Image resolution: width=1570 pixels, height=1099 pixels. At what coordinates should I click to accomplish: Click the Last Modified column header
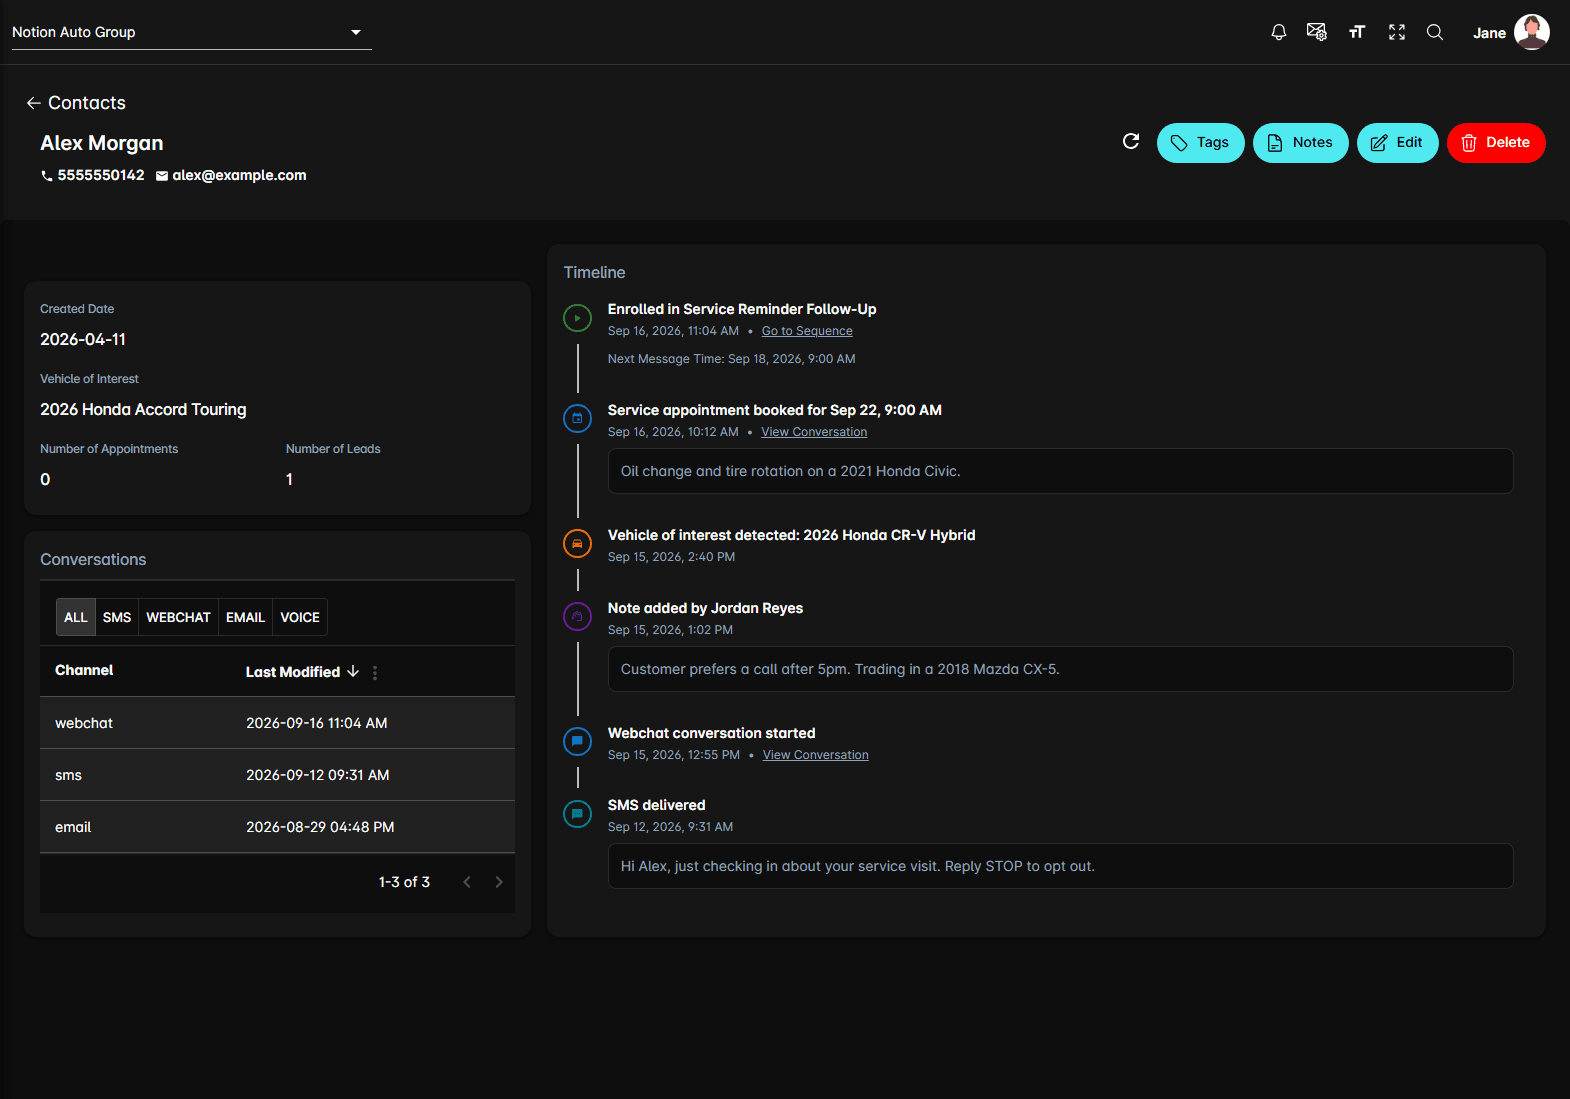point(293,672)
